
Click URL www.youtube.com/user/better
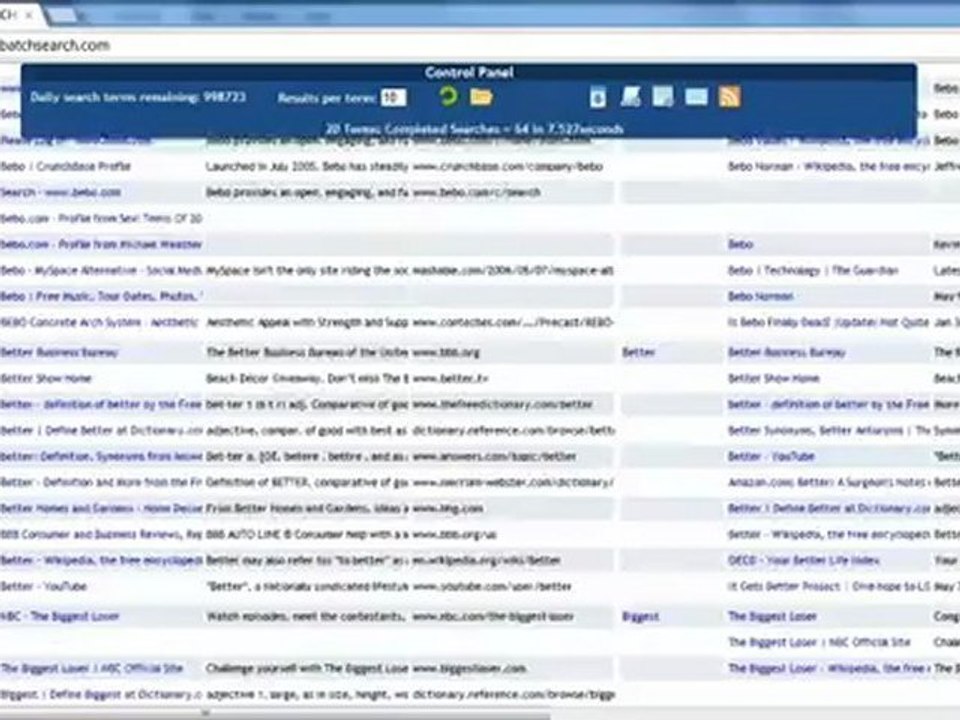[x=492, y=587]
